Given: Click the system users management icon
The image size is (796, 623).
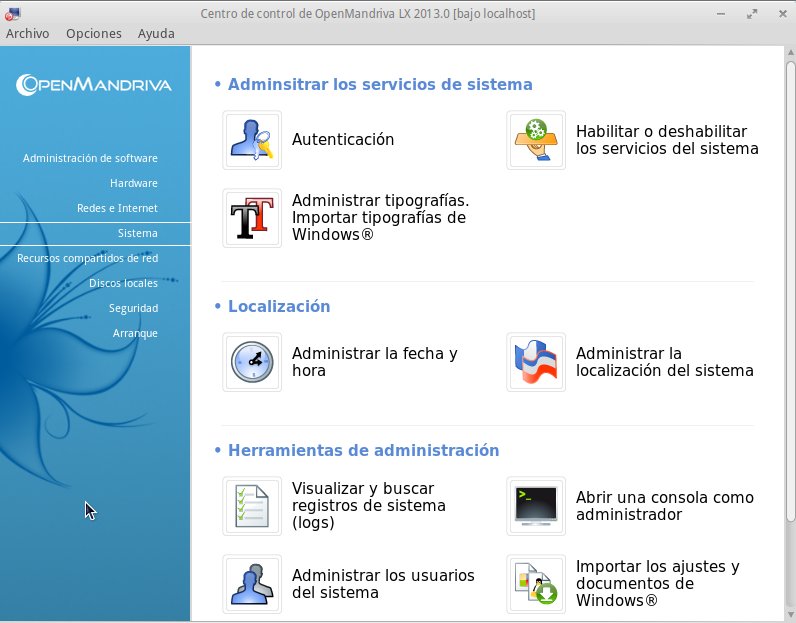Looking at the screenshot, I should tap(252, 584).
